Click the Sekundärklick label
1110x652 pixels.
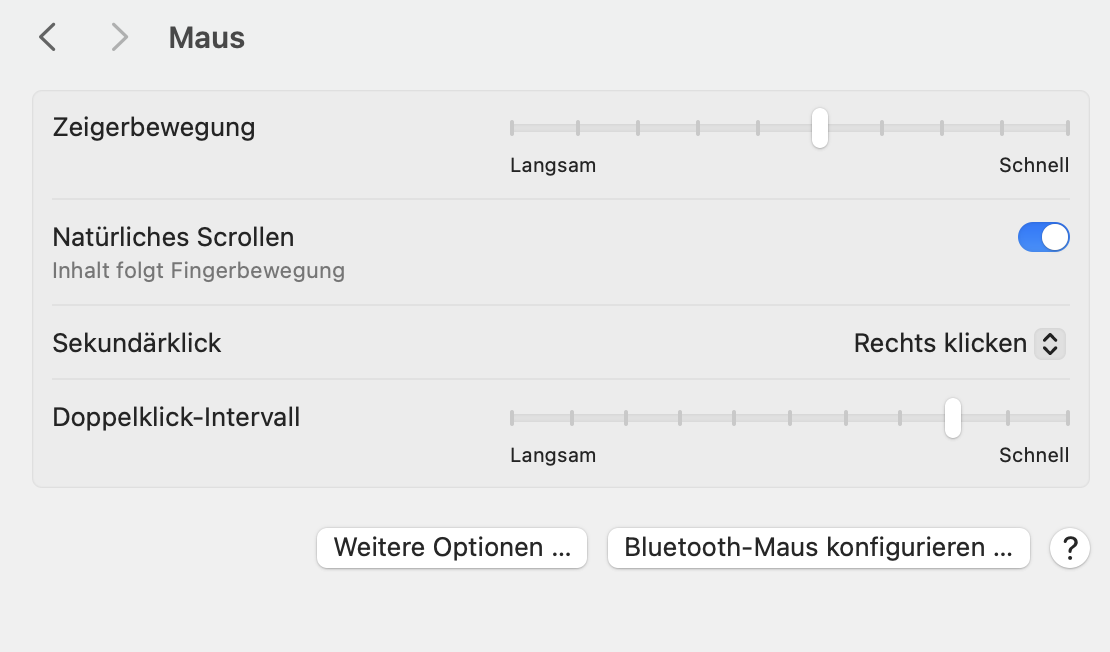tap(137, 343)
